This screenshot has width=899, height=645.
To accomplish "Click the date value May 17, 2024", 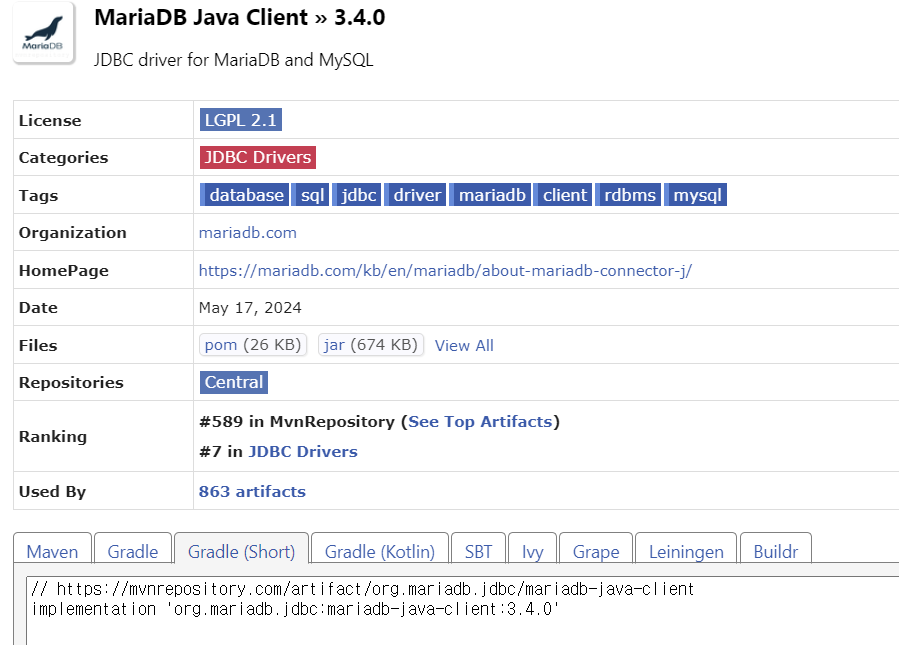I will (250, 308).
